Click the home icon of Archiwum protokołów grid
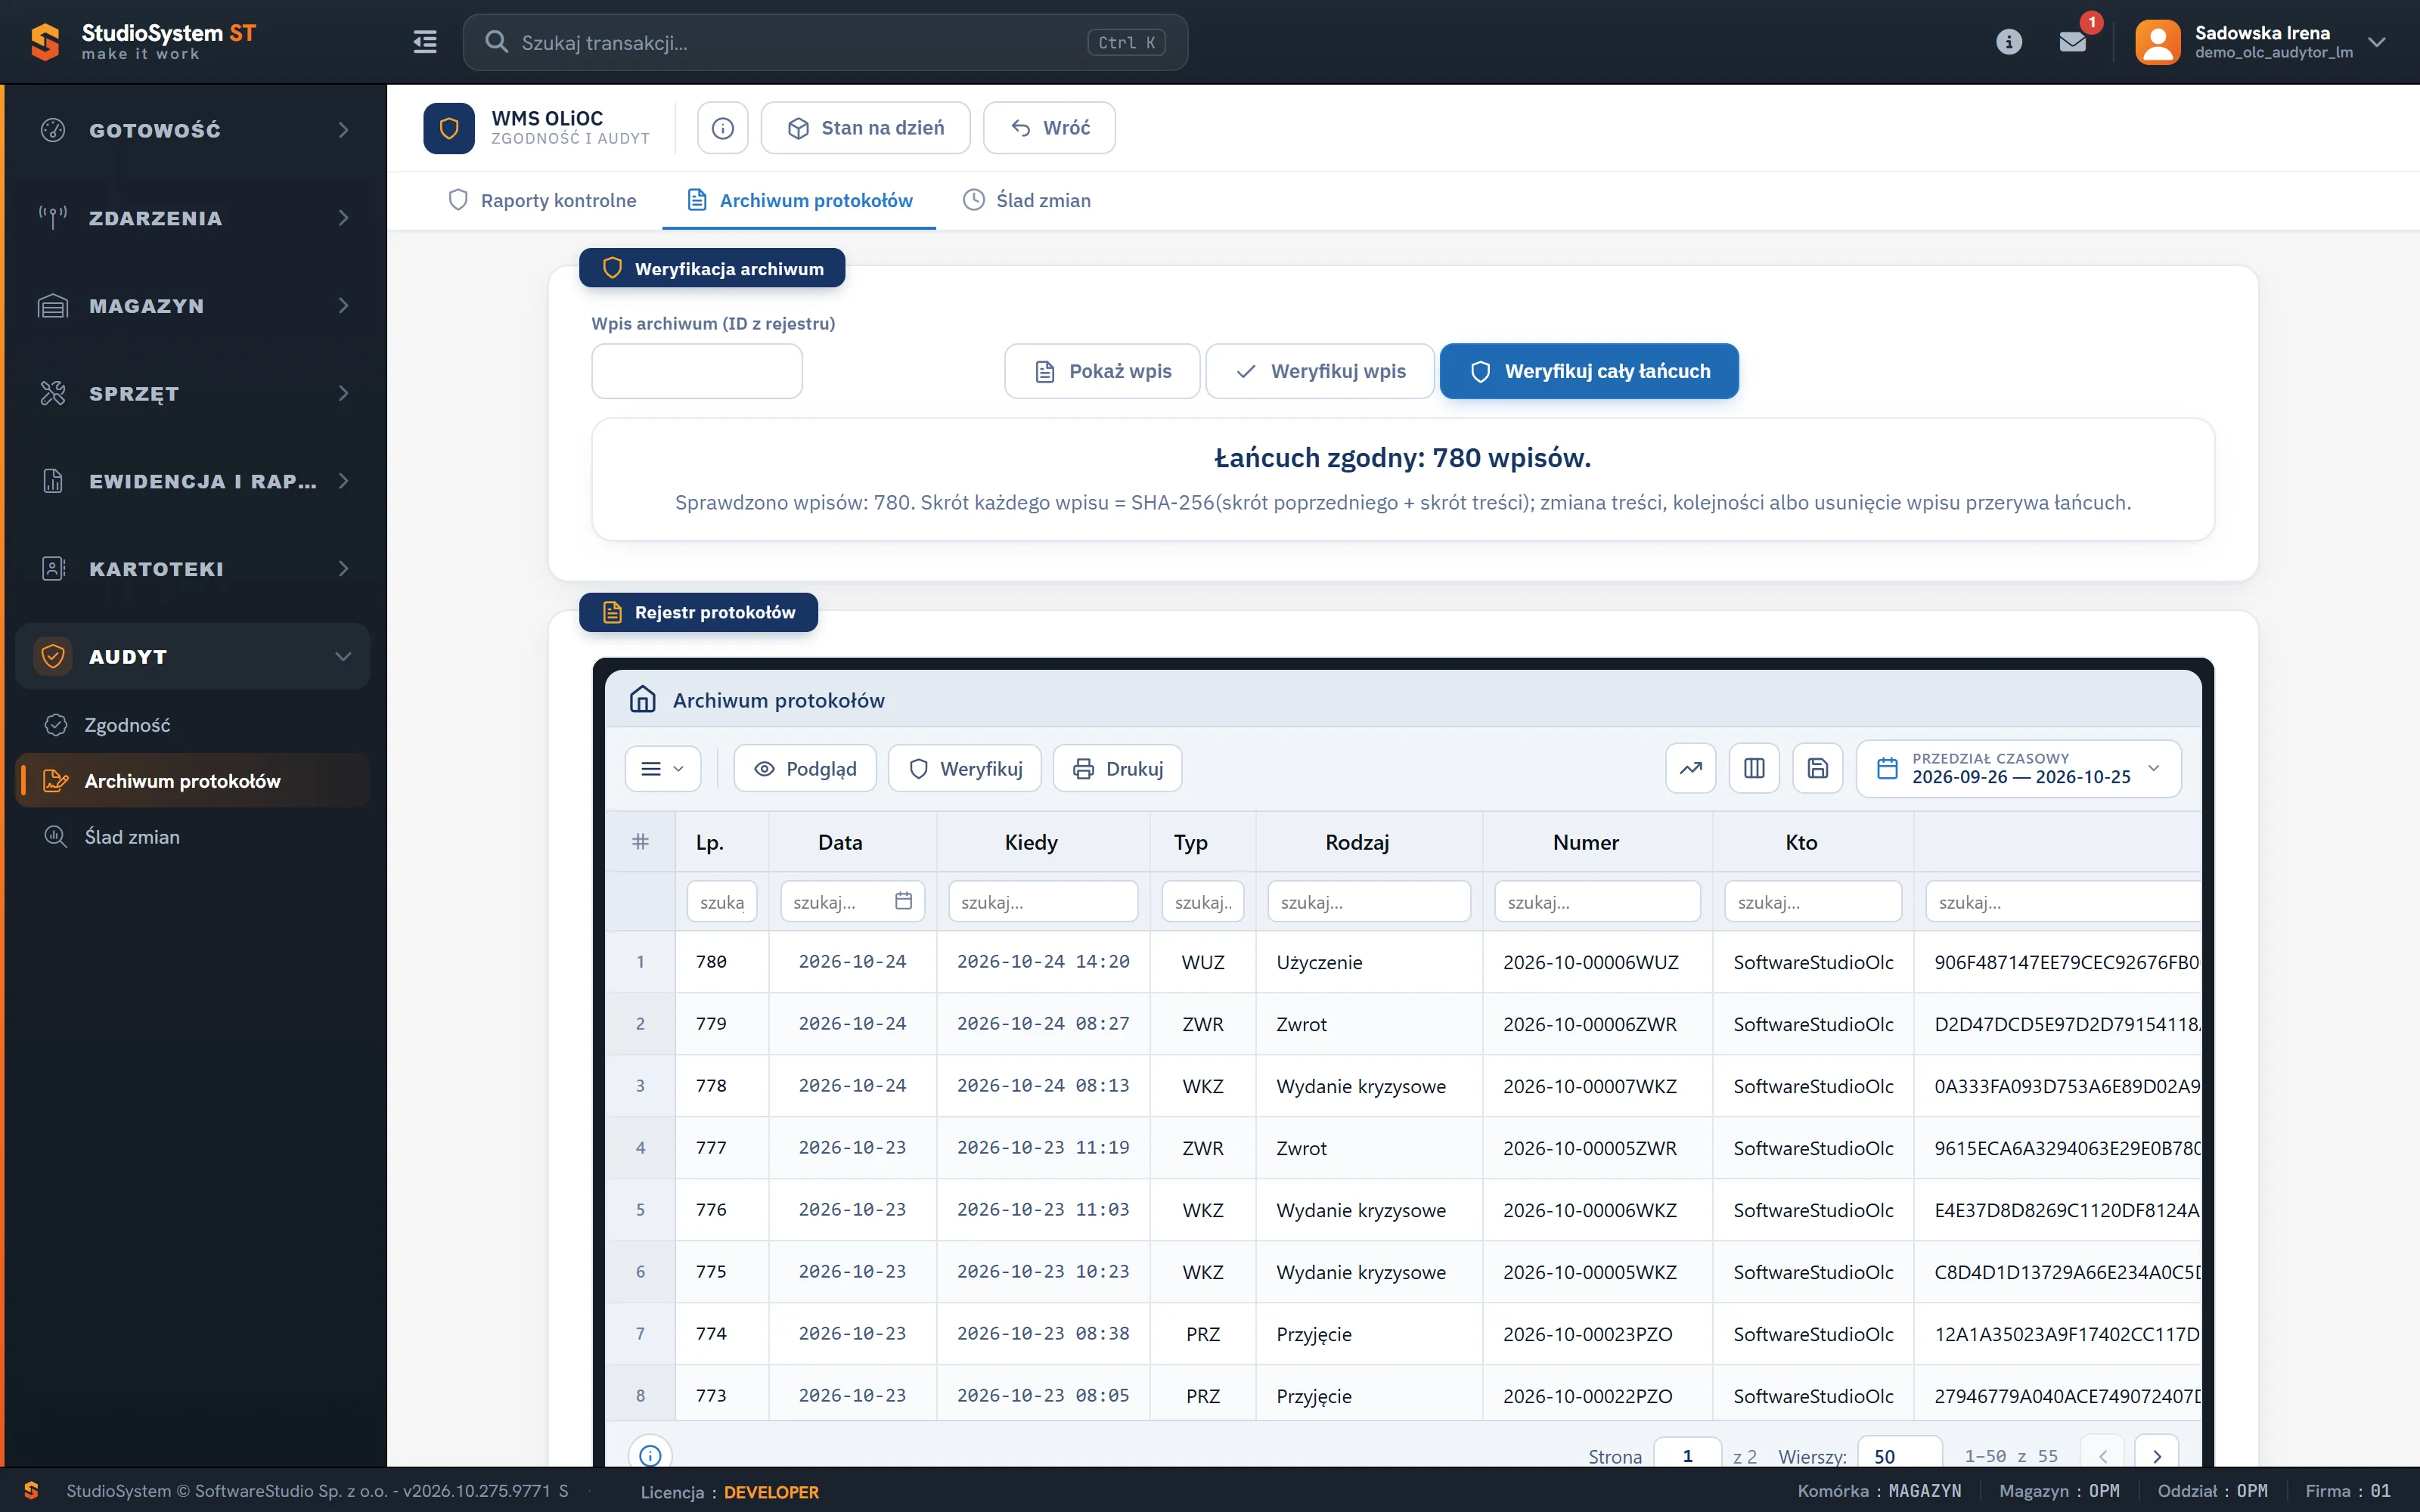Viewport: 2420px width, 1512px height. tap(643, 699)
